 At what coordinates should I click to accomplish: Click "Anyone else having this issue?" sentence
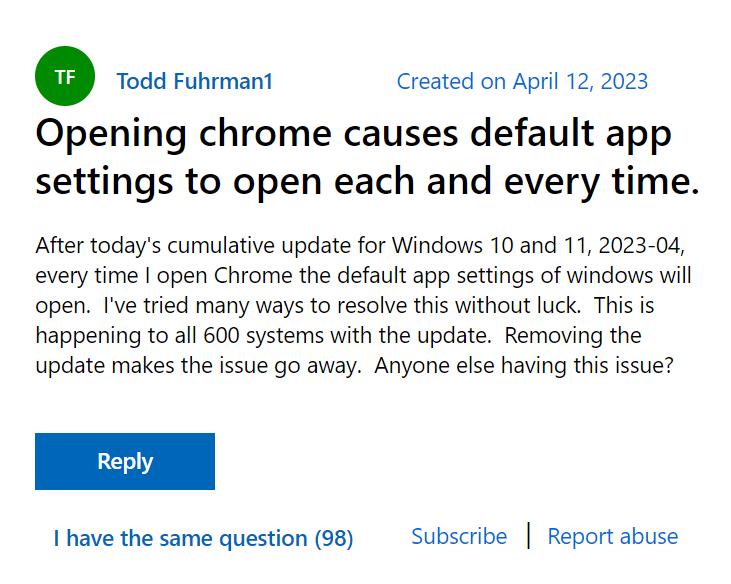tap(524, 366)
